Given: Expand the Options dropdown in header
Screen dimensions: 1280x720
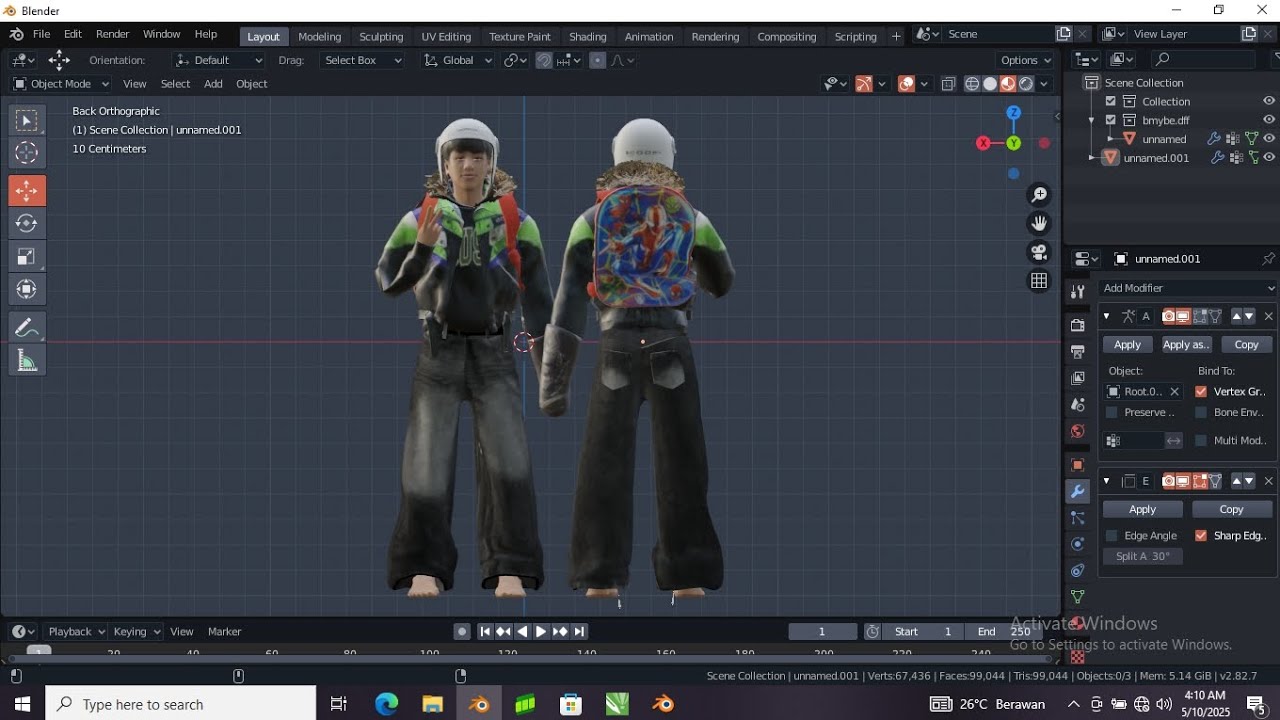Looking at the screenshot, I should pyautogui.click(x=1025, y=60).
